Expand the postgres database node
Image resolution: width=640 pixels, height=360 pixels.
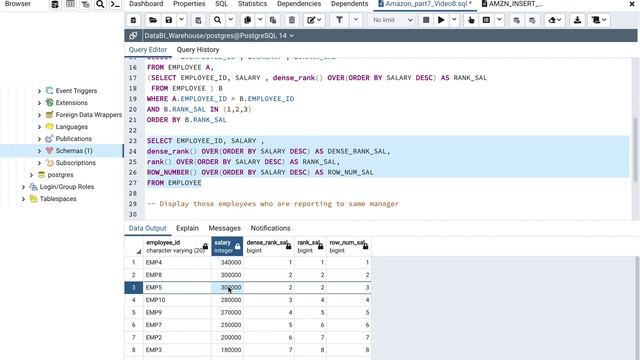click(x=31, y=175)
